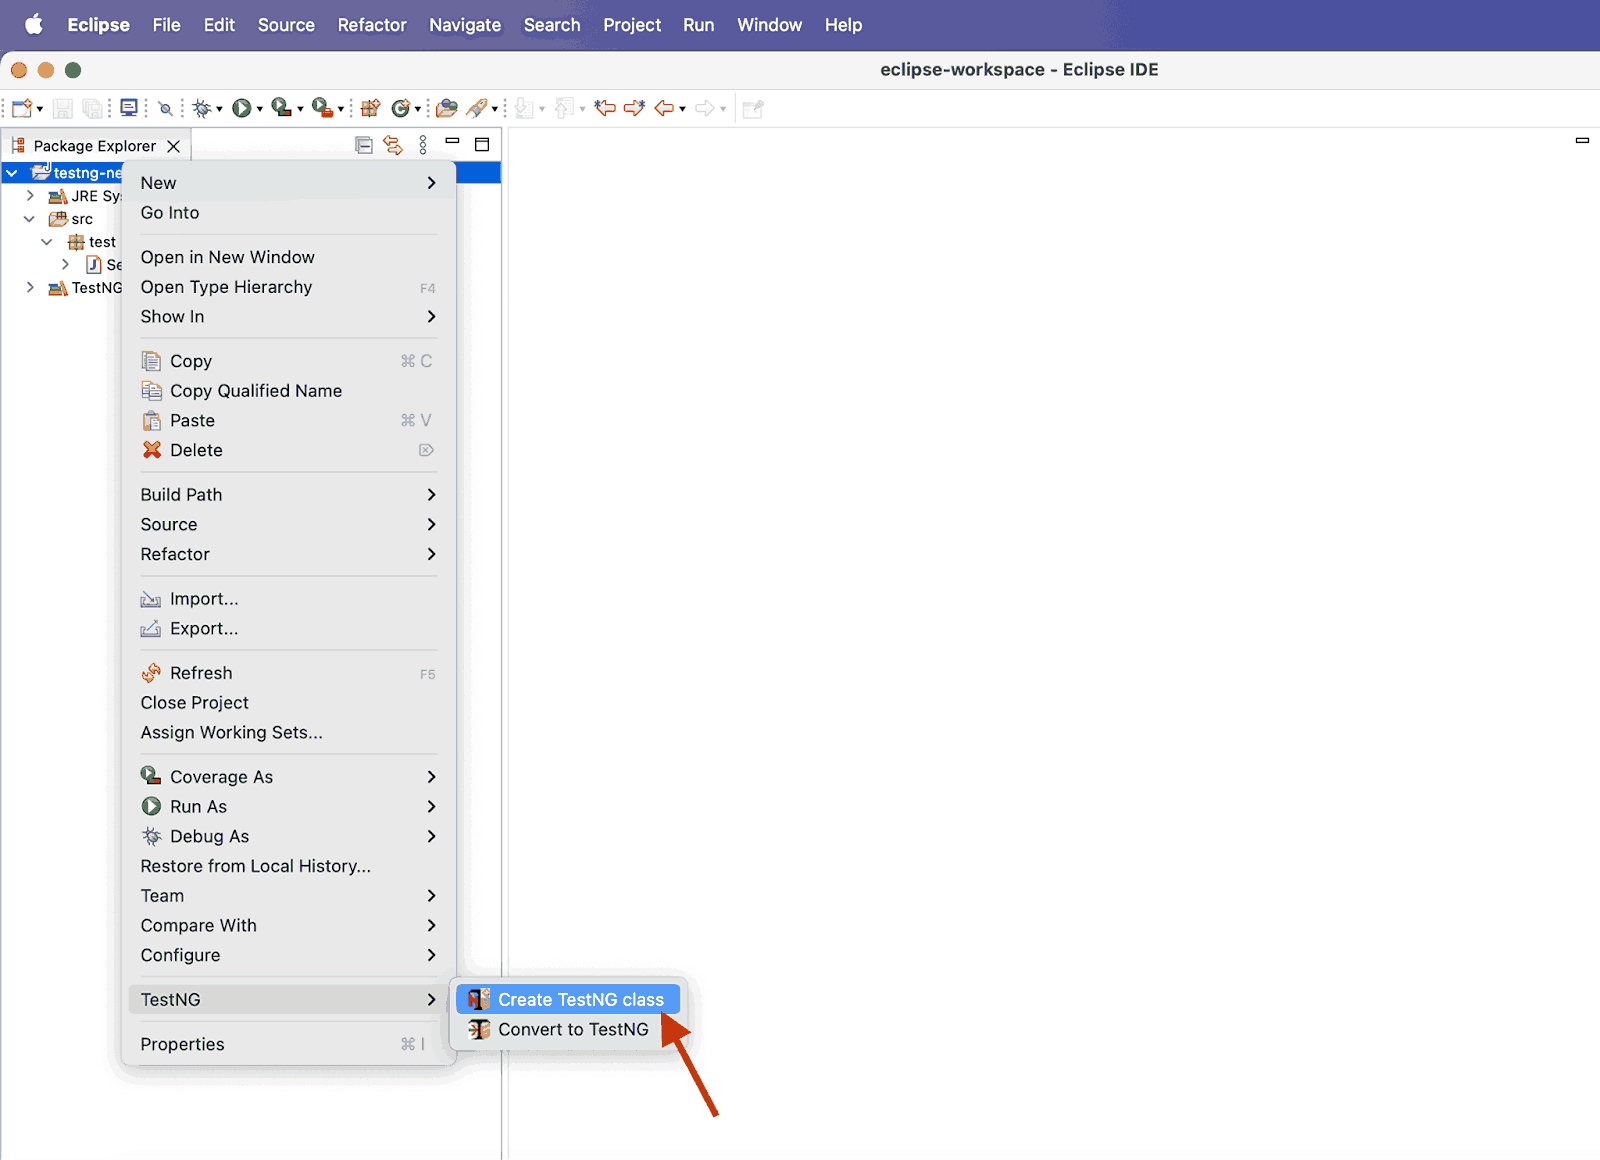Image resolution: width=1600 pixels, height=1160 pixels.
Task: Open the New wizard using the leftmost toolbar icon
Action: 22,107
